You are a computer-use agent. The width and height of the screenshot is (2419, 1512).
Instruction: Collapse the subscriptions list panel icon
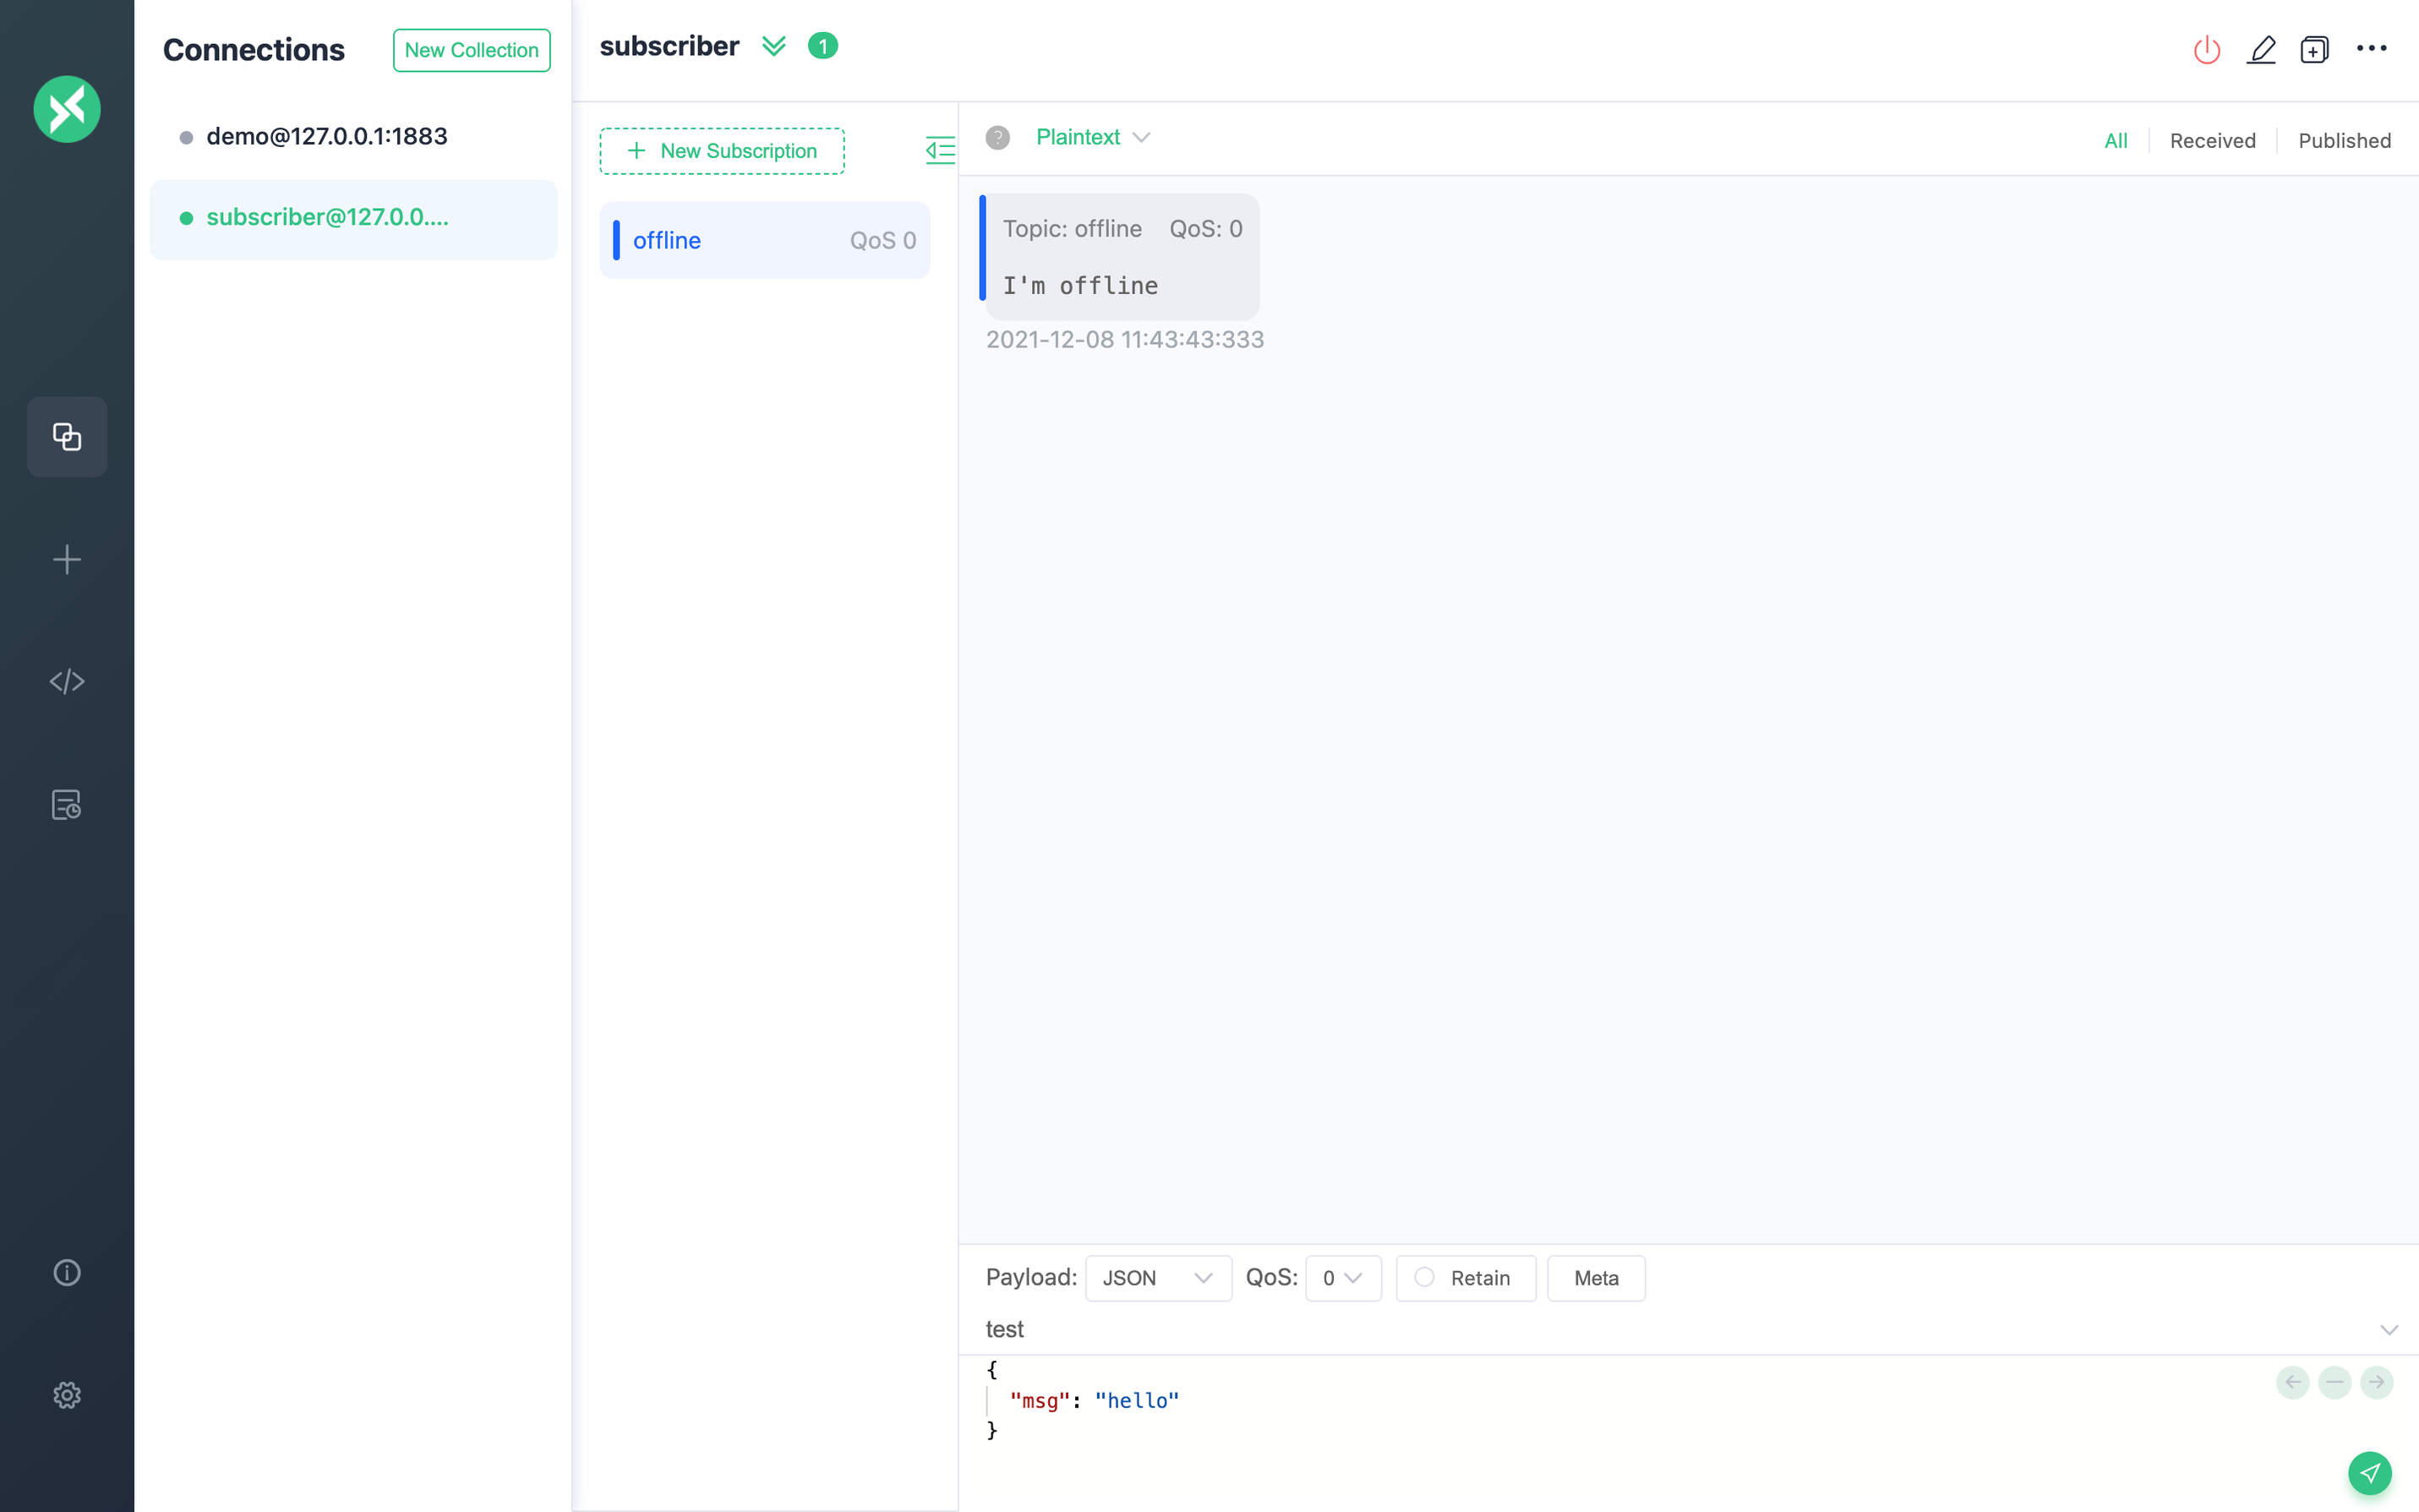coord(940,151)
